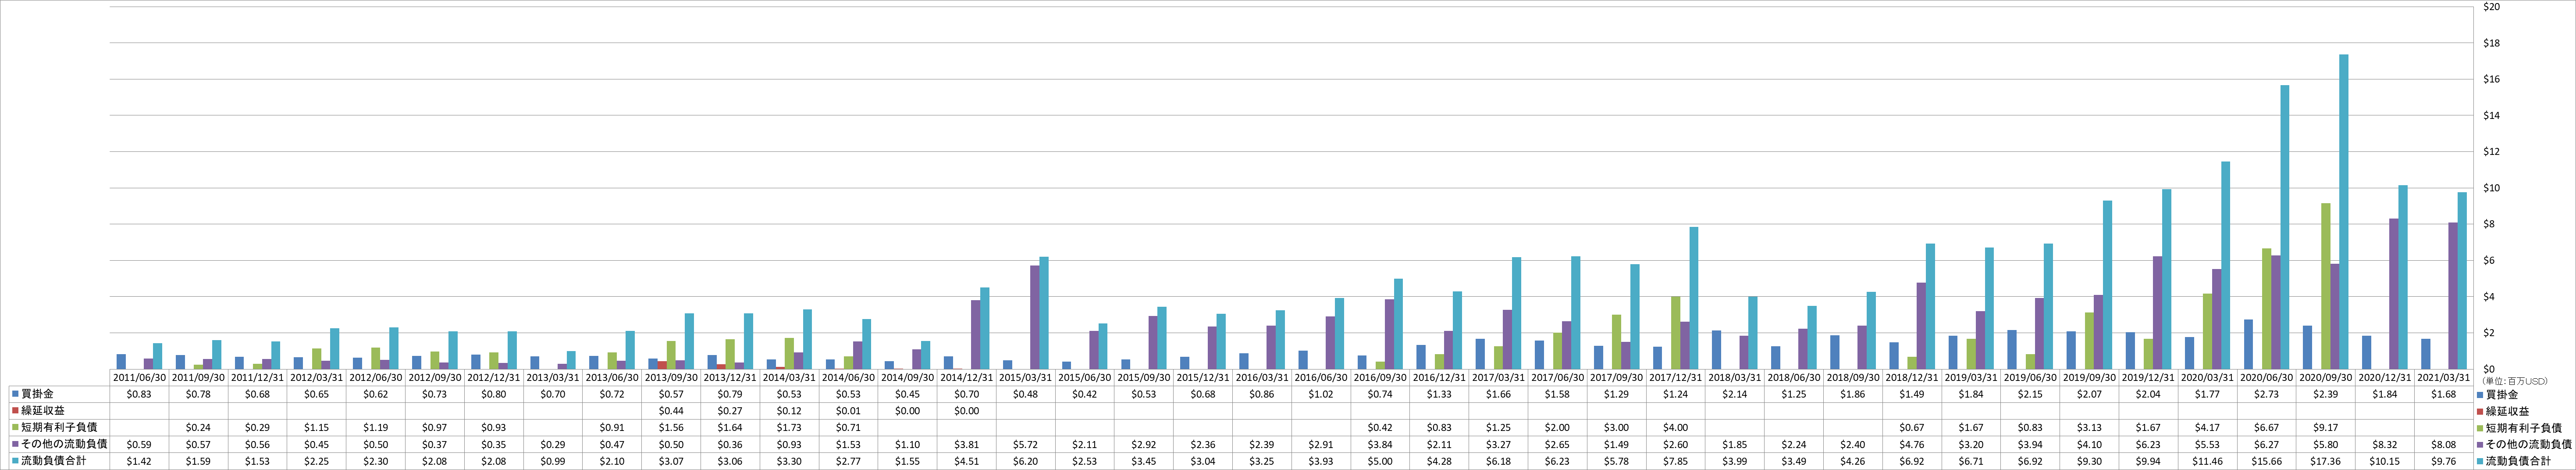Select the $7.85 total cell under 2017/12/31
Viewport: 2576px width, 470px height.
(1676, 461)
